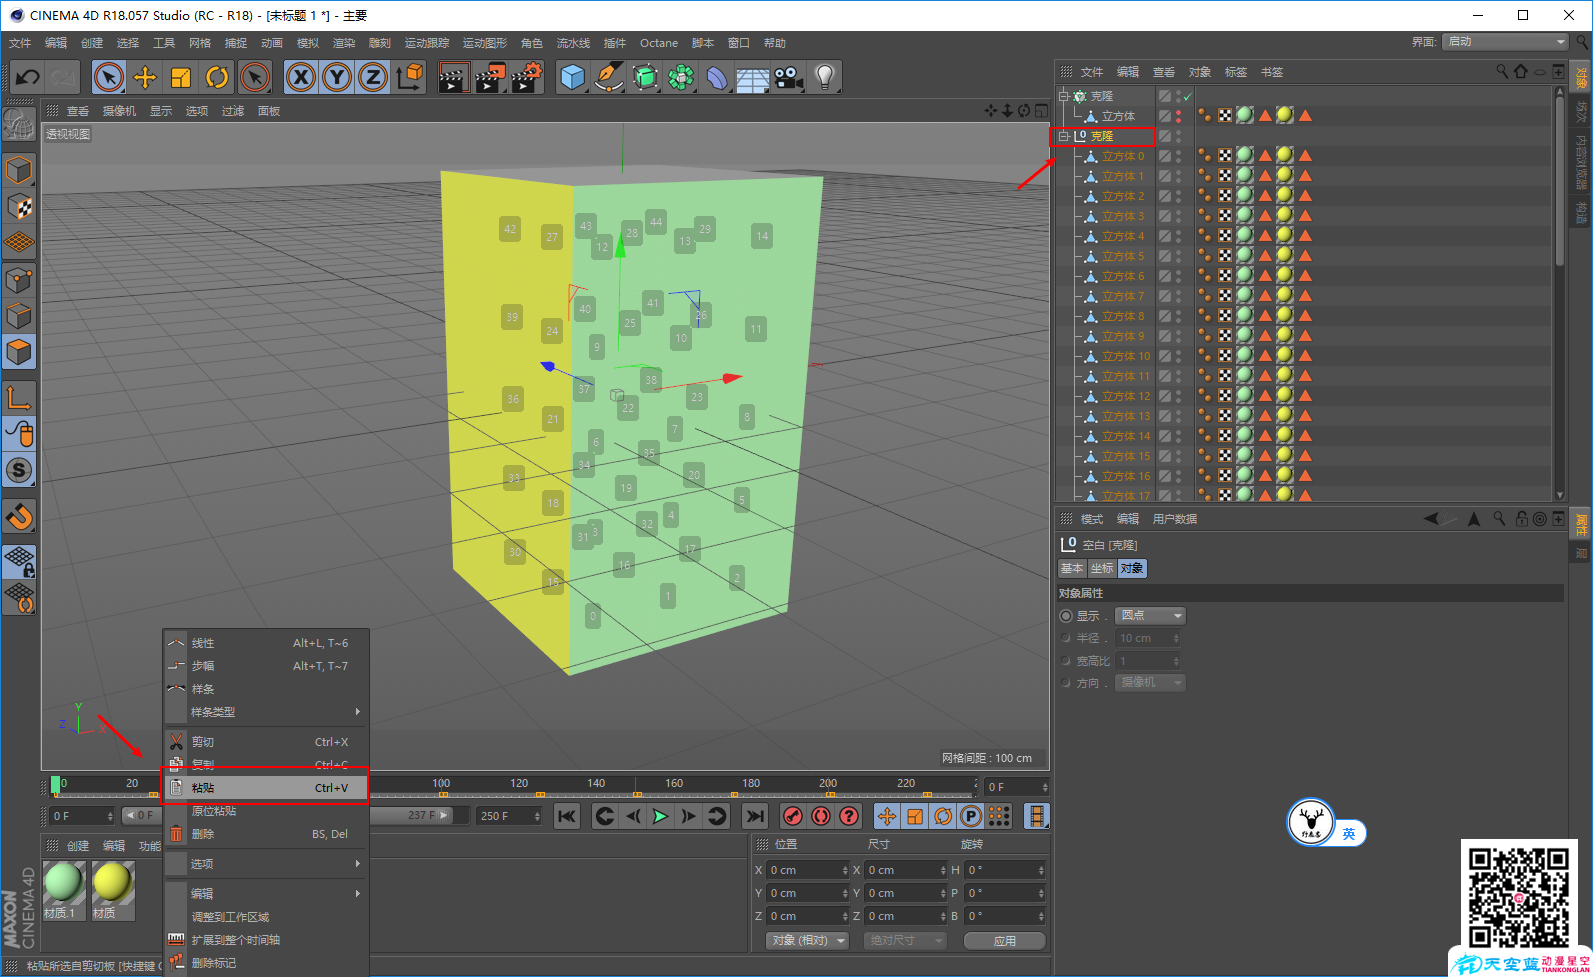The image size is (1593, 977).
Task: Toggle the Z axis lock icon
Action: [373, 77]
